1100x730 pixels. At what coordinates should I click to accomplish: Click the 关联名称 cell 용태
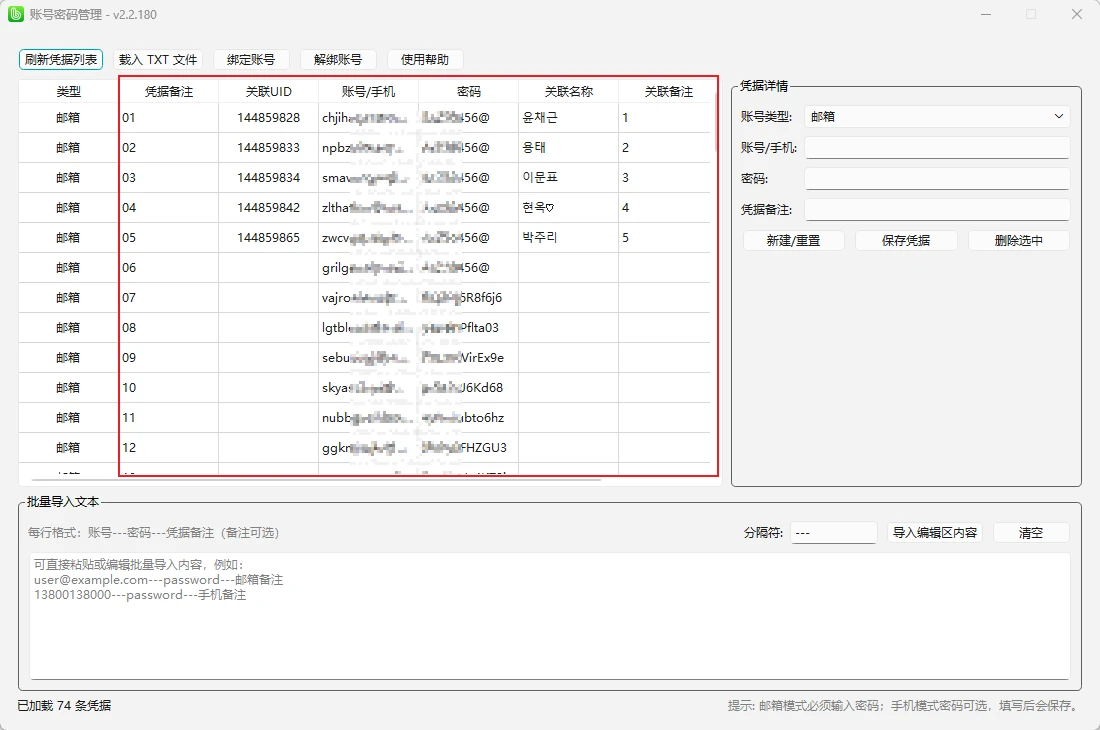569,148
